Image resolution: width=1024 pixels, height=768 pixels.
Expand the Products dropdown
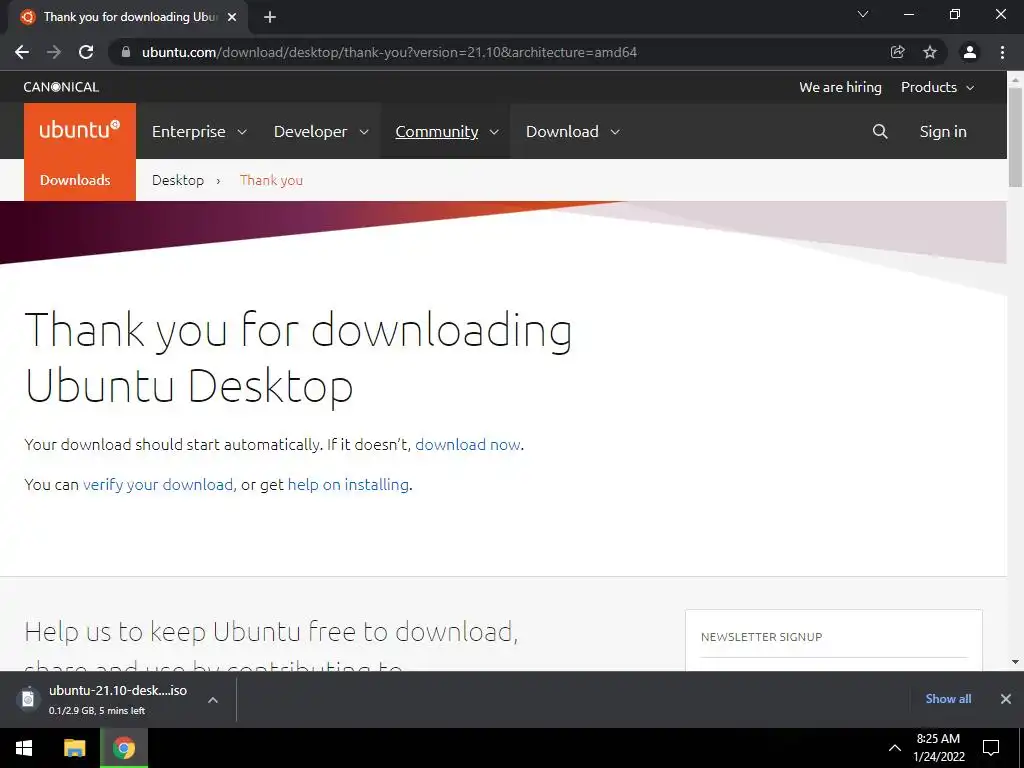point(938,87)
